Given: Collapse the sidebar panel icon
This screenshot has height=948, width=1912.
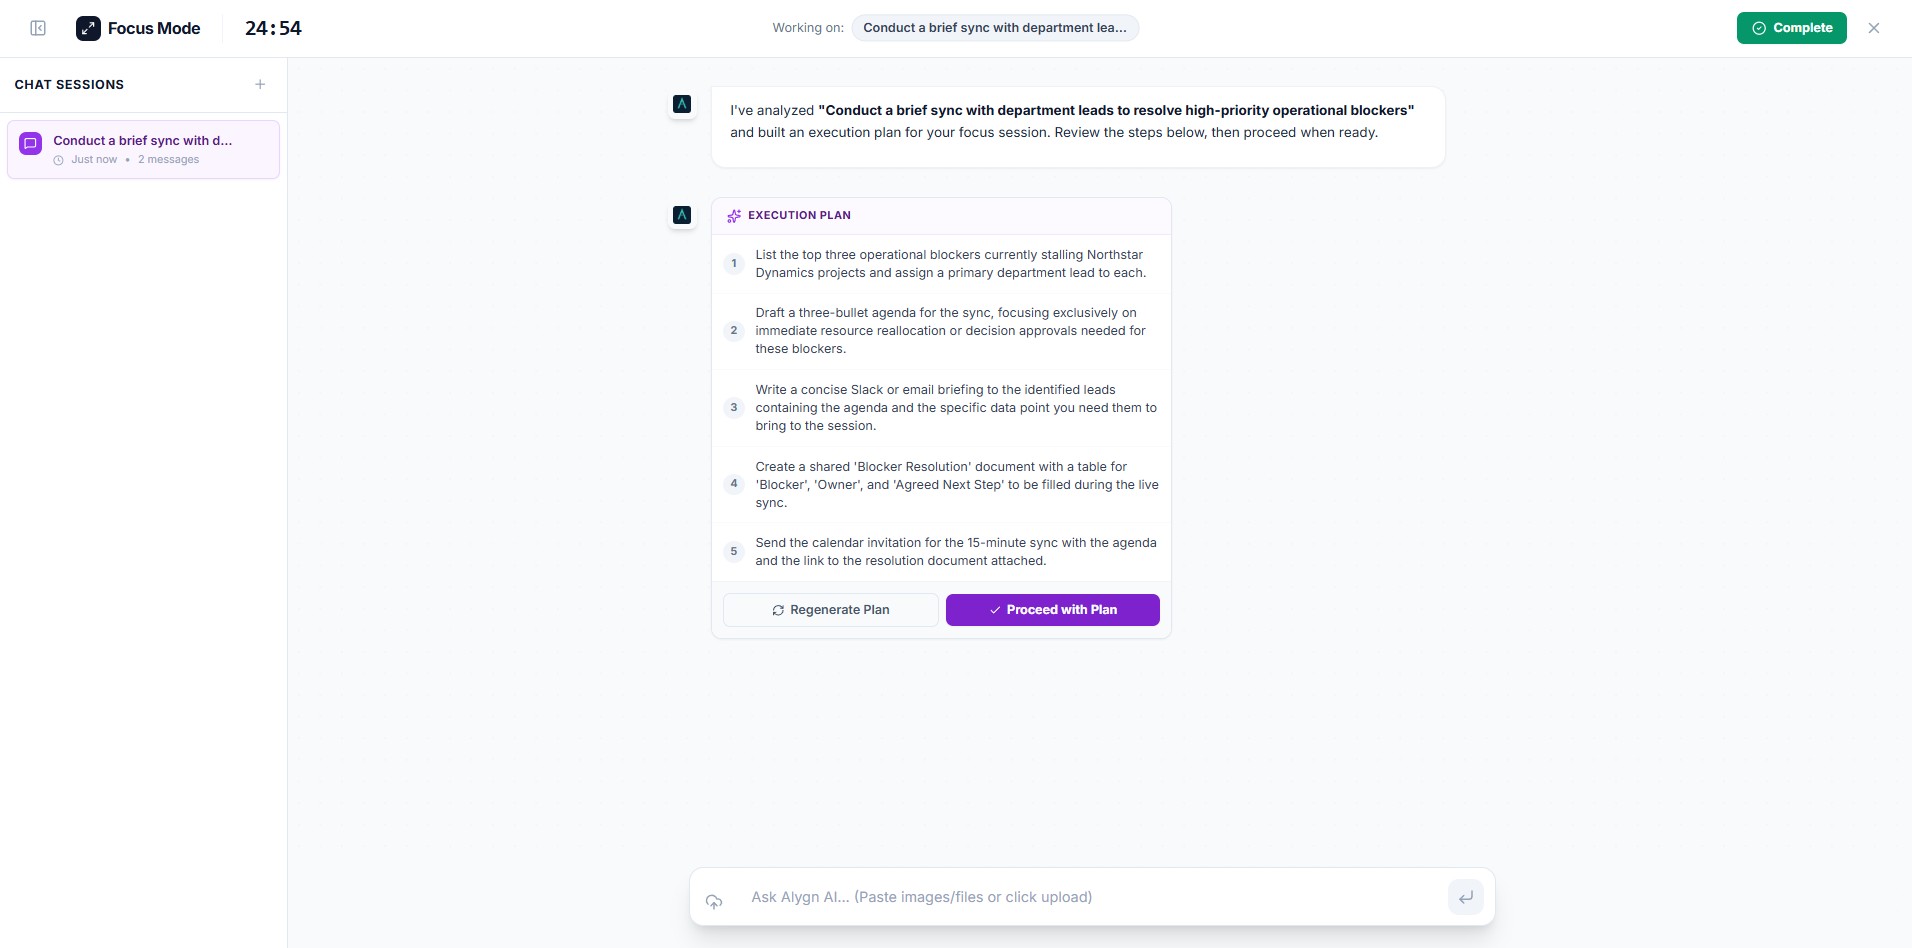Looking at the screenshot, I should coord(38,28).
